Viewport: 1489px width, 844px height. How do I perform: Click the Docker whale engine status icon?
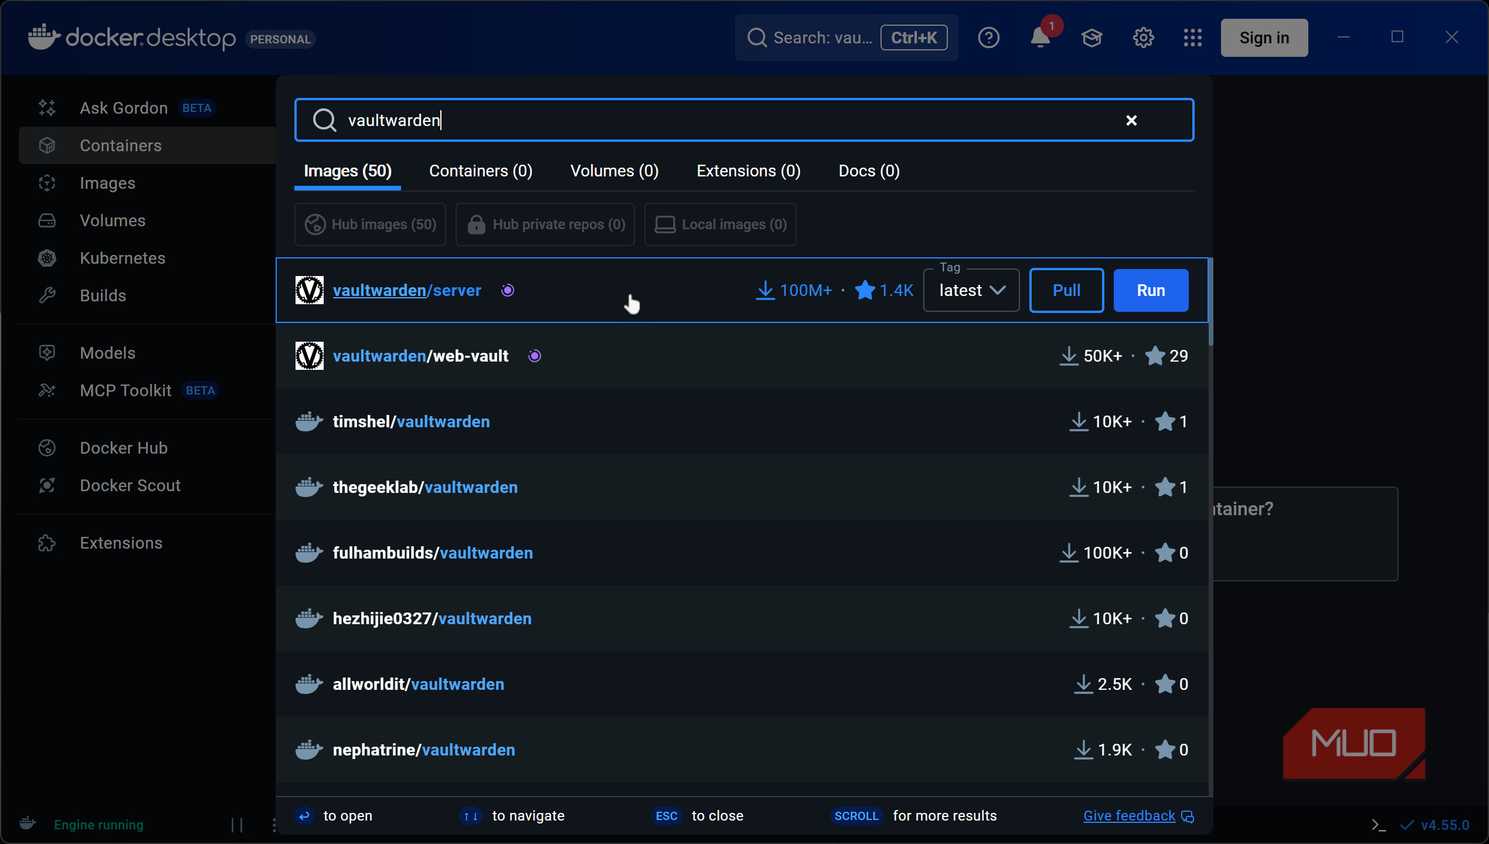pos(28,824)
